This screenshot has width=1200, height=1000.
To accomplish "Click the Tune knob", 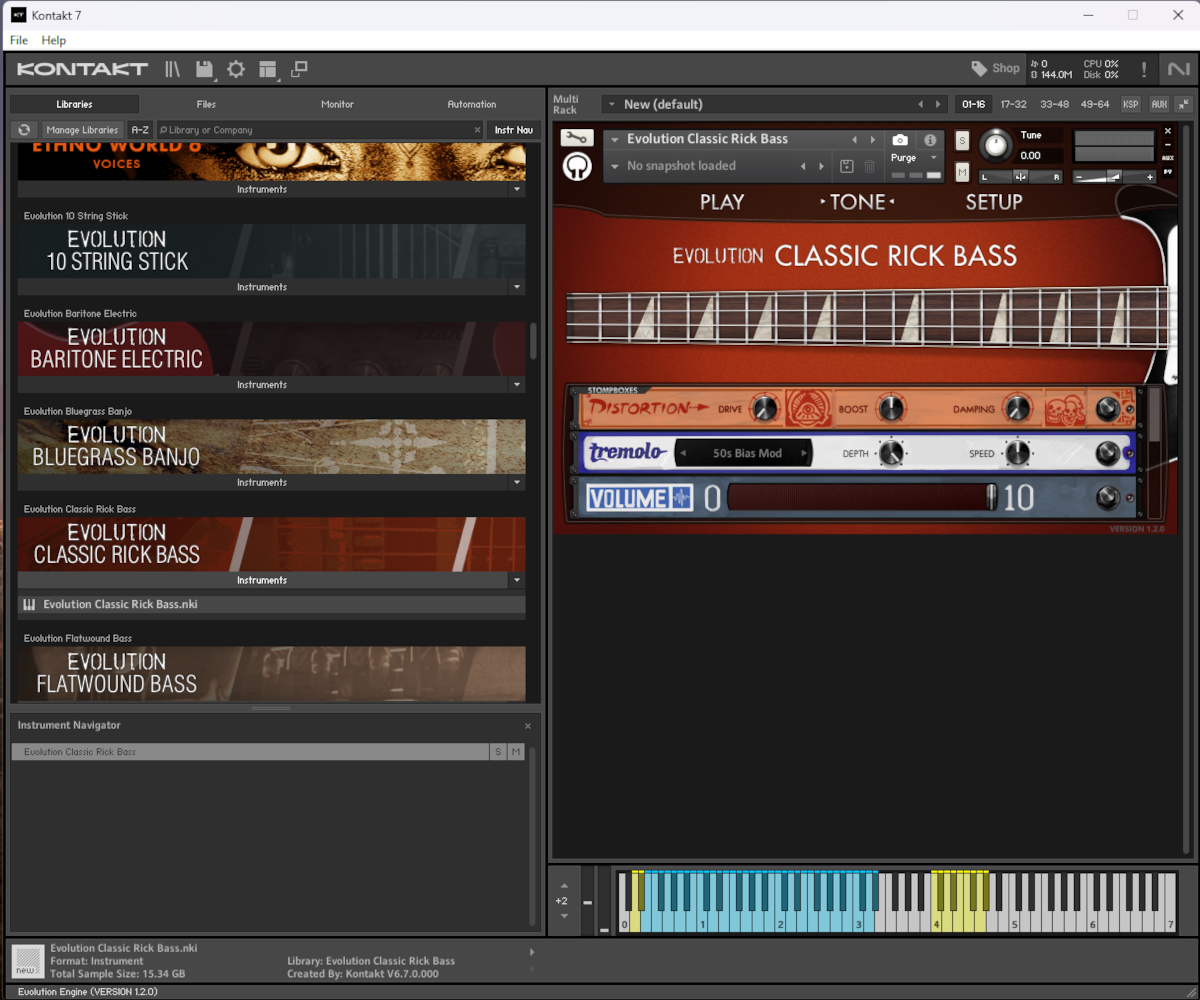I will [x=995, y=146].
